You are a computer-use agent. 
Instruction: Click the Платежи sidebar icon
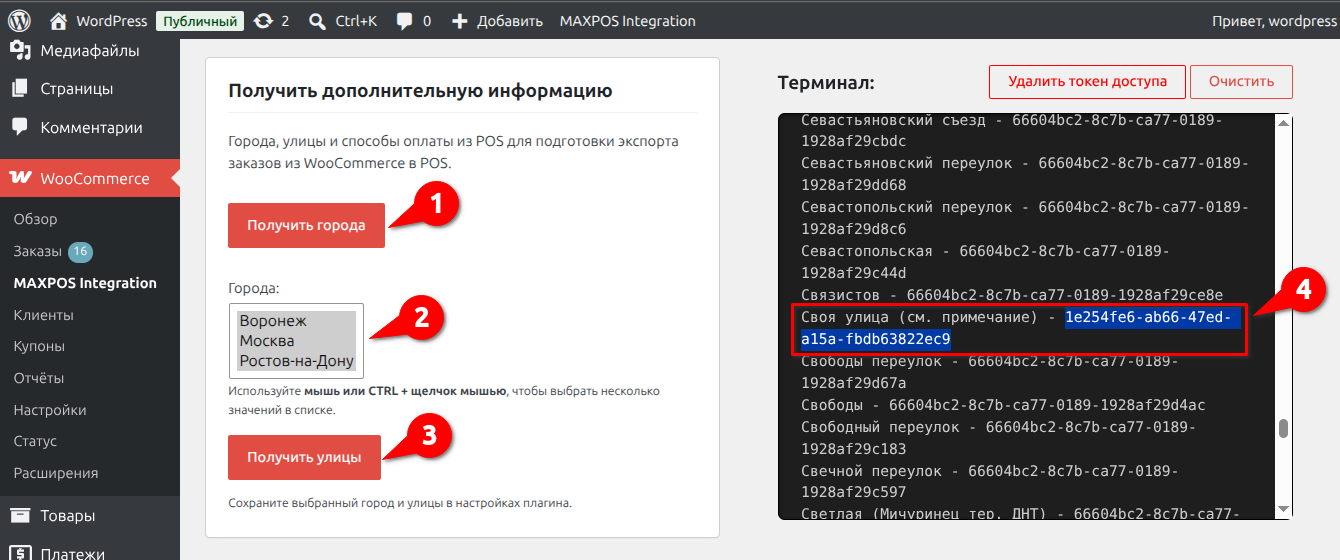[x=20, y=552]
